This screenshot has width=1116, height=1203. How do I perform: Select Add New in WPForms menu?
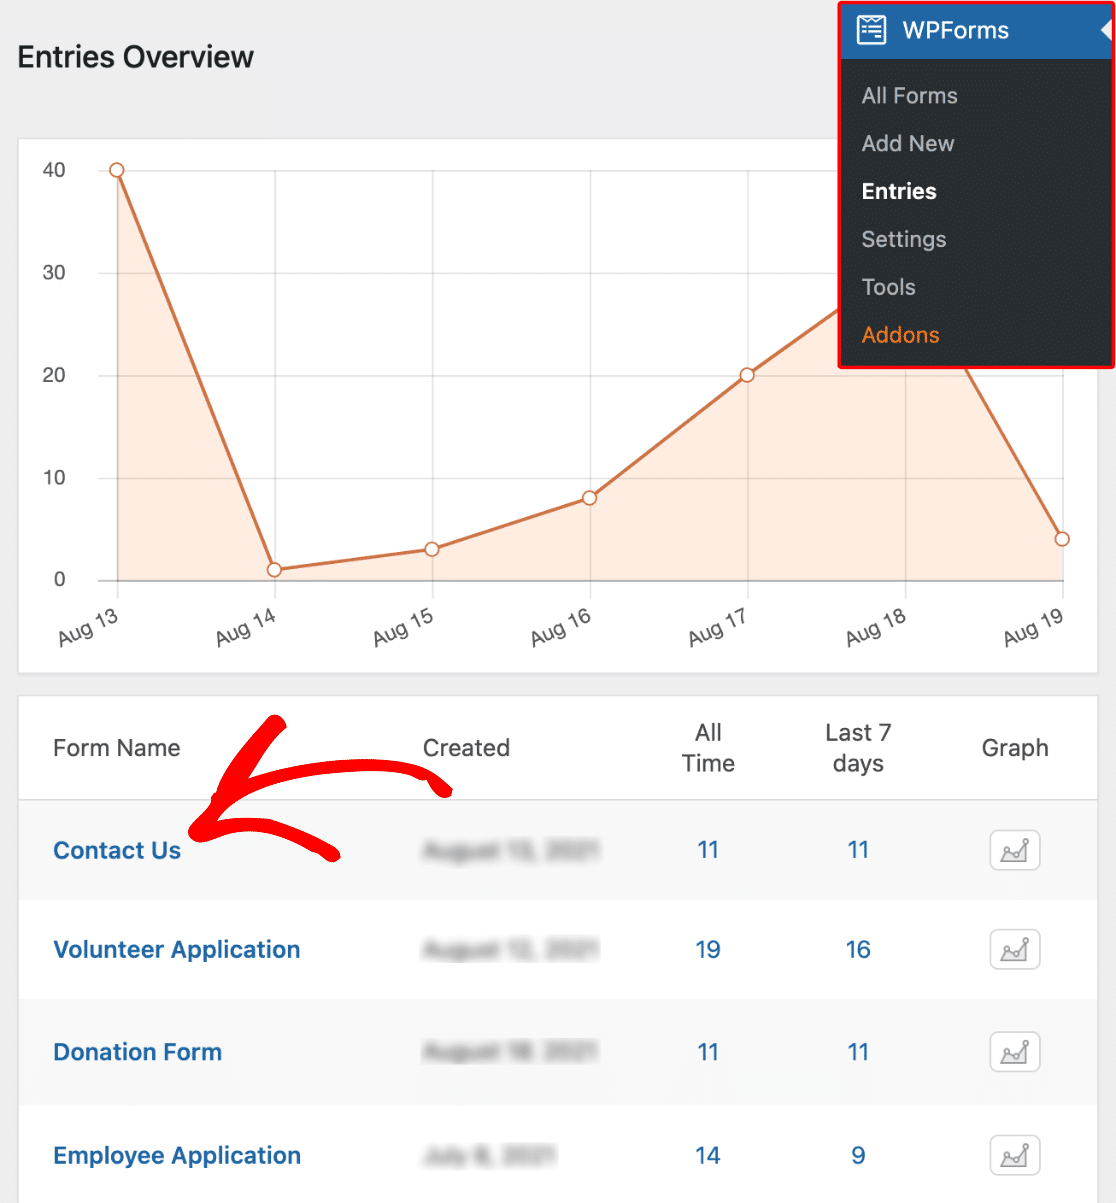[908, 144]
